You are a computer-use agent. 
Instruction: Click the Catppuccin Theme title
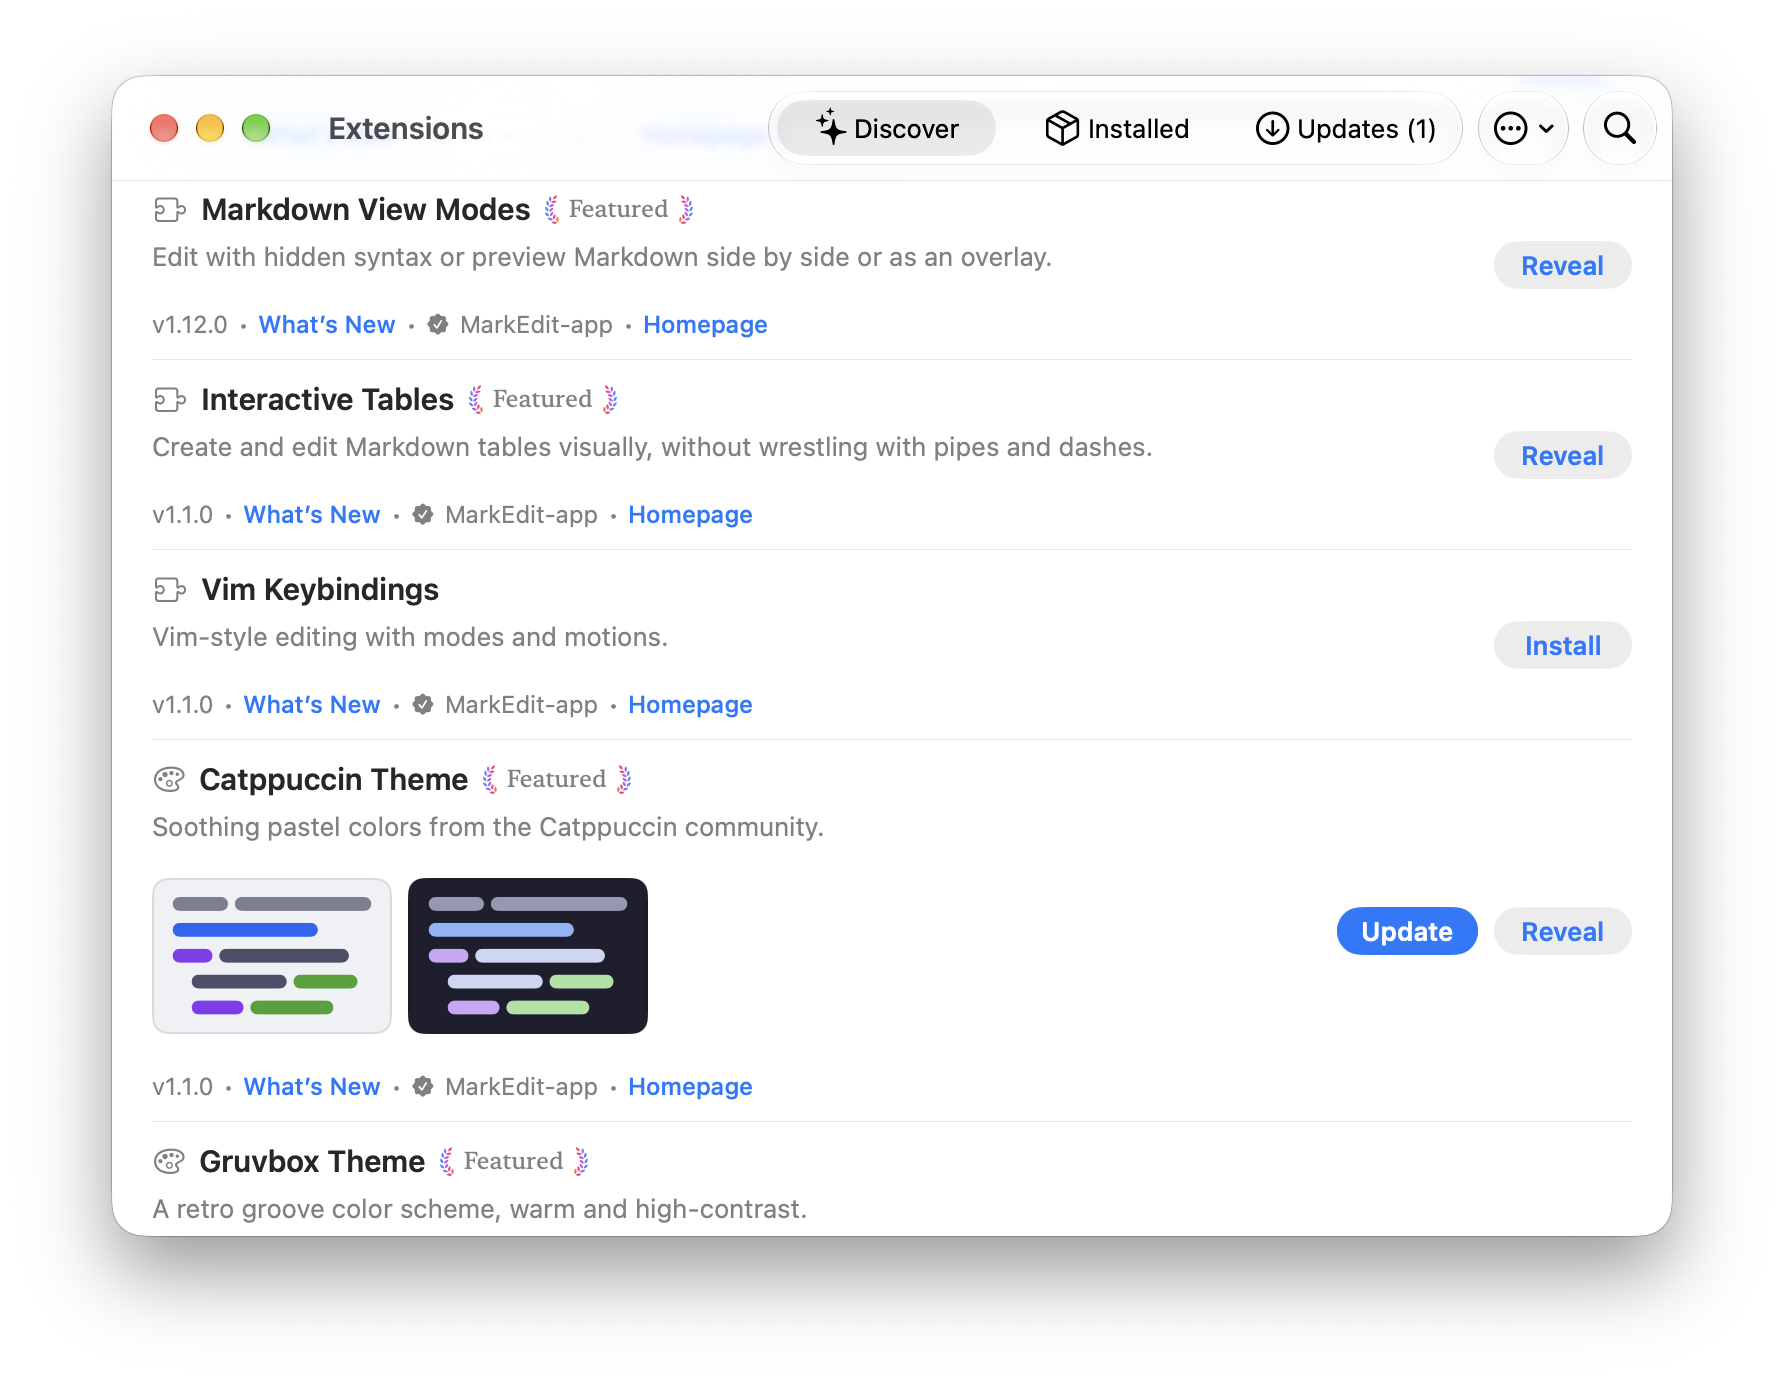pos(334,779)
